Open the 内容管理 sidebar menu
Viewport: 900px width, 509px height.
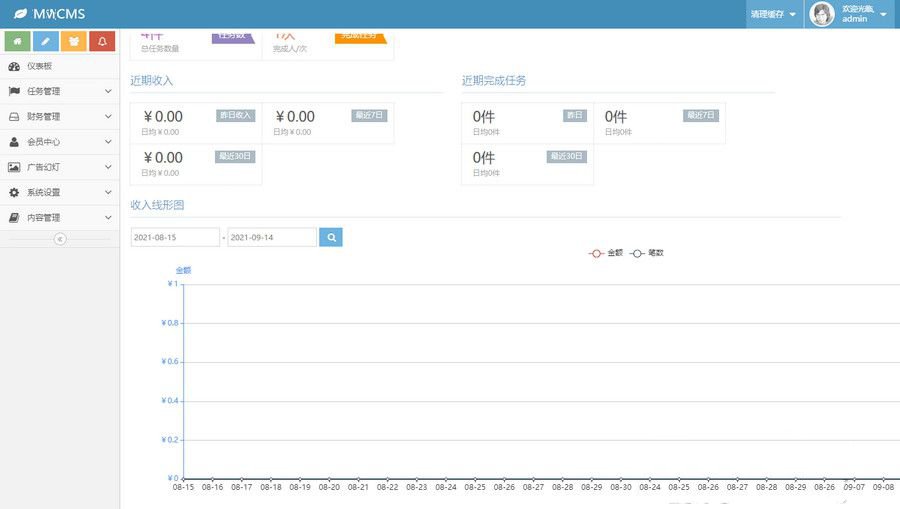pos(60,217)
